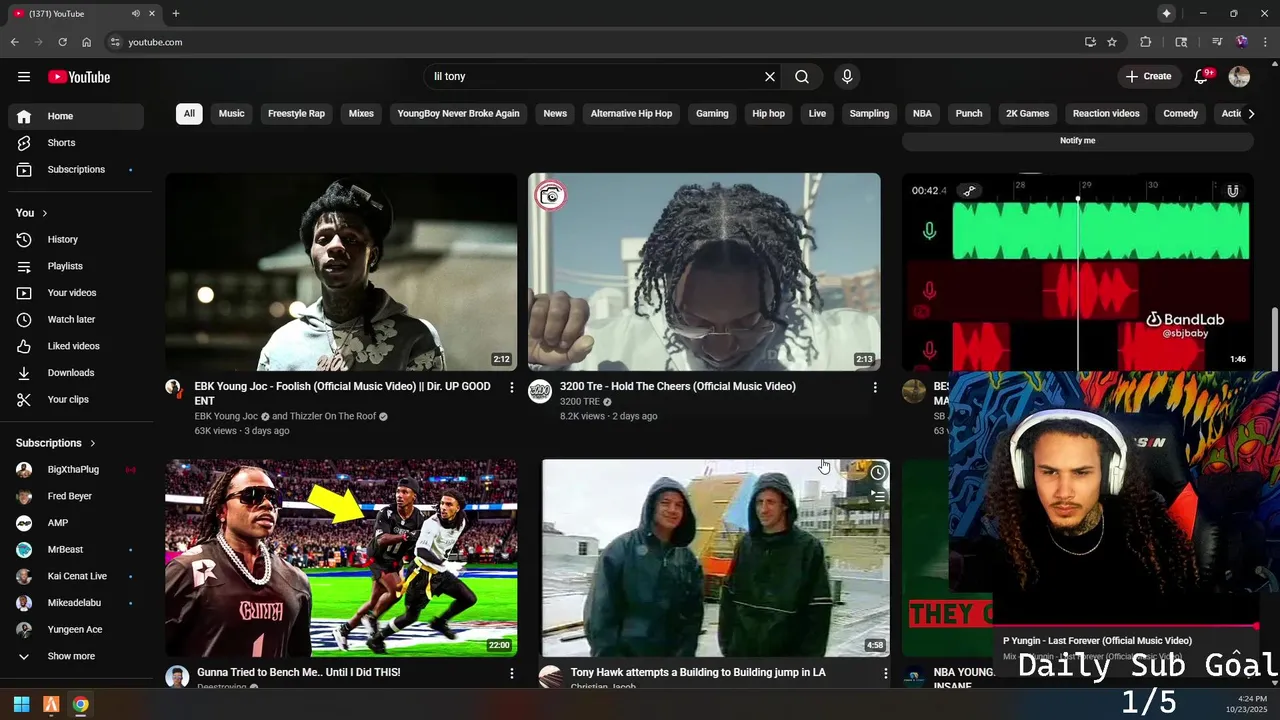Open Your videos in the sidebar

pos(76,293)
